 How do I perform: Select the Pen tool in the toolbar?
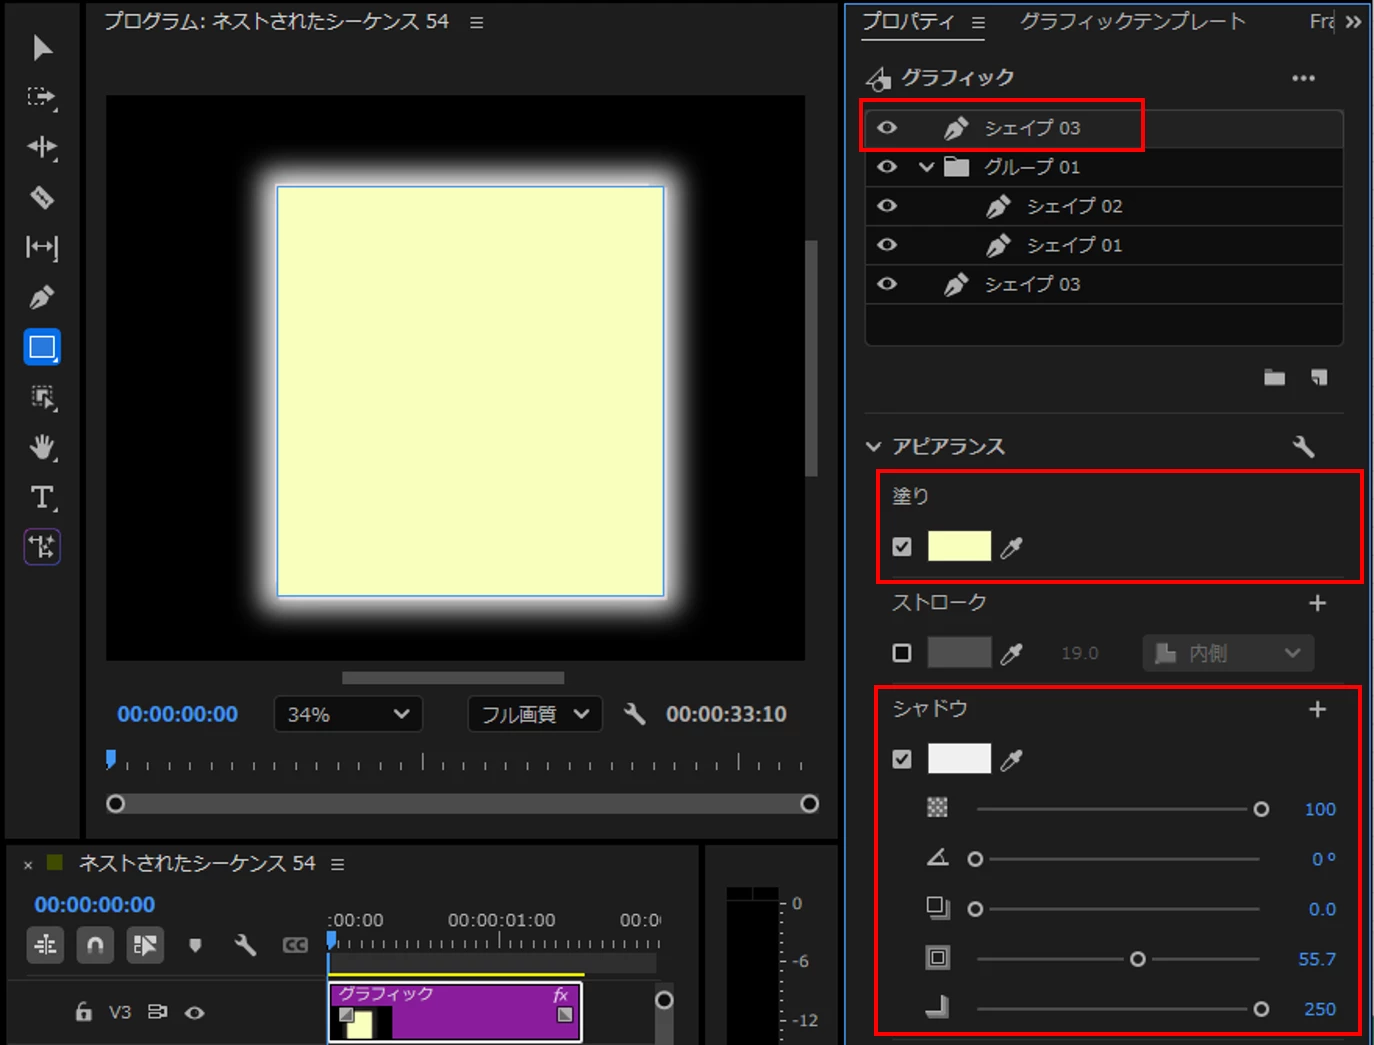pos(42,297)
